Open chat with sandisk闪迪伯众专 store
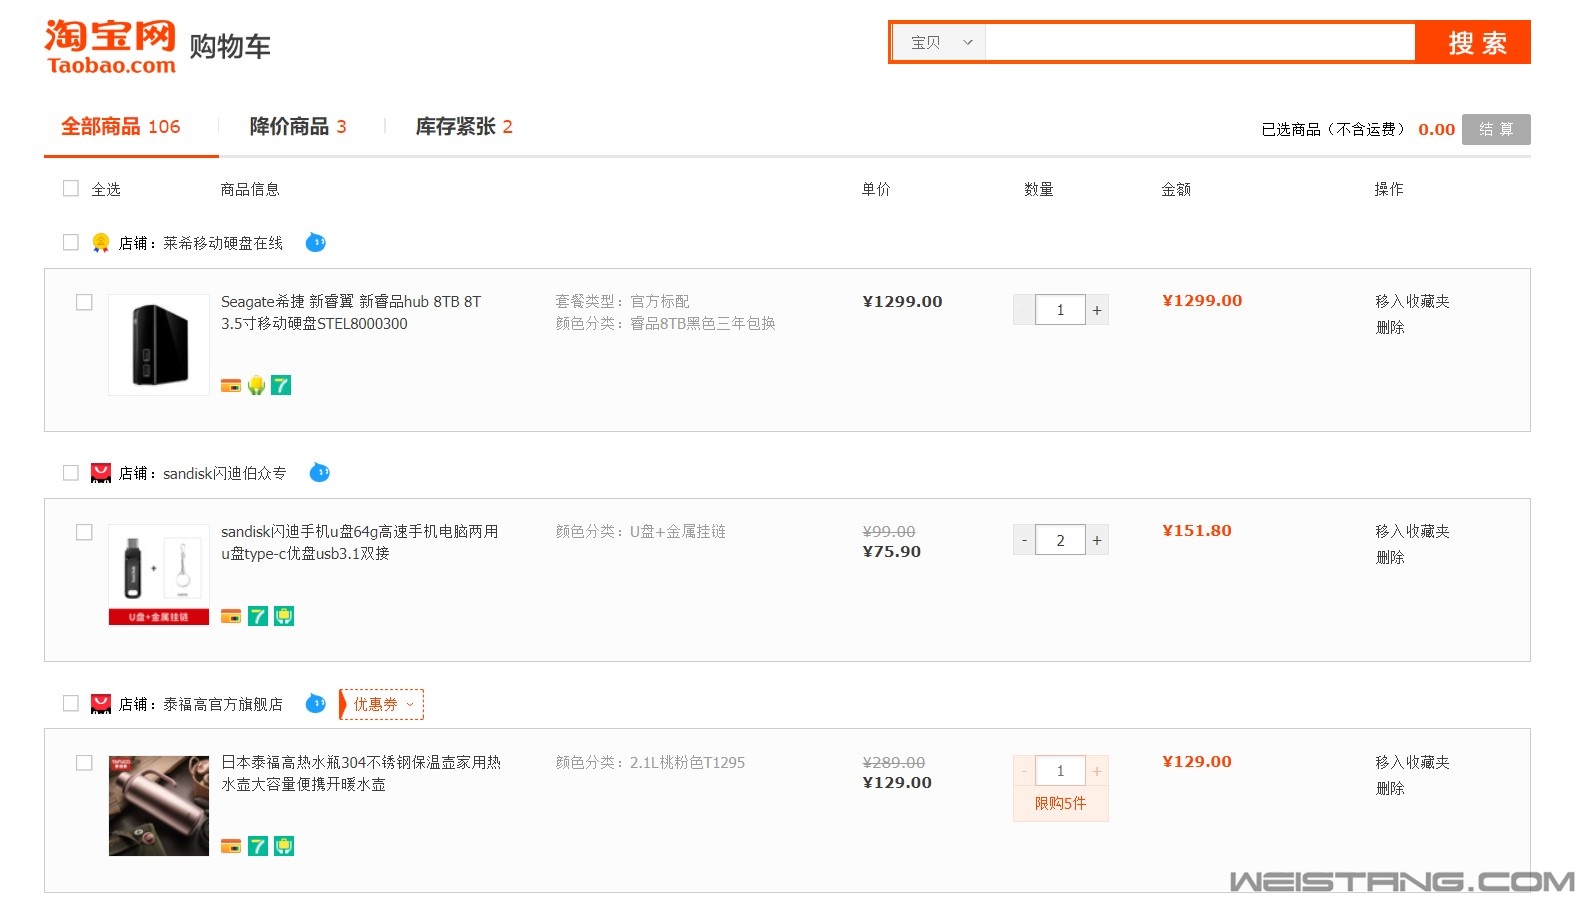This screenshot has height=905, width=1588. [x=320, y=472]
